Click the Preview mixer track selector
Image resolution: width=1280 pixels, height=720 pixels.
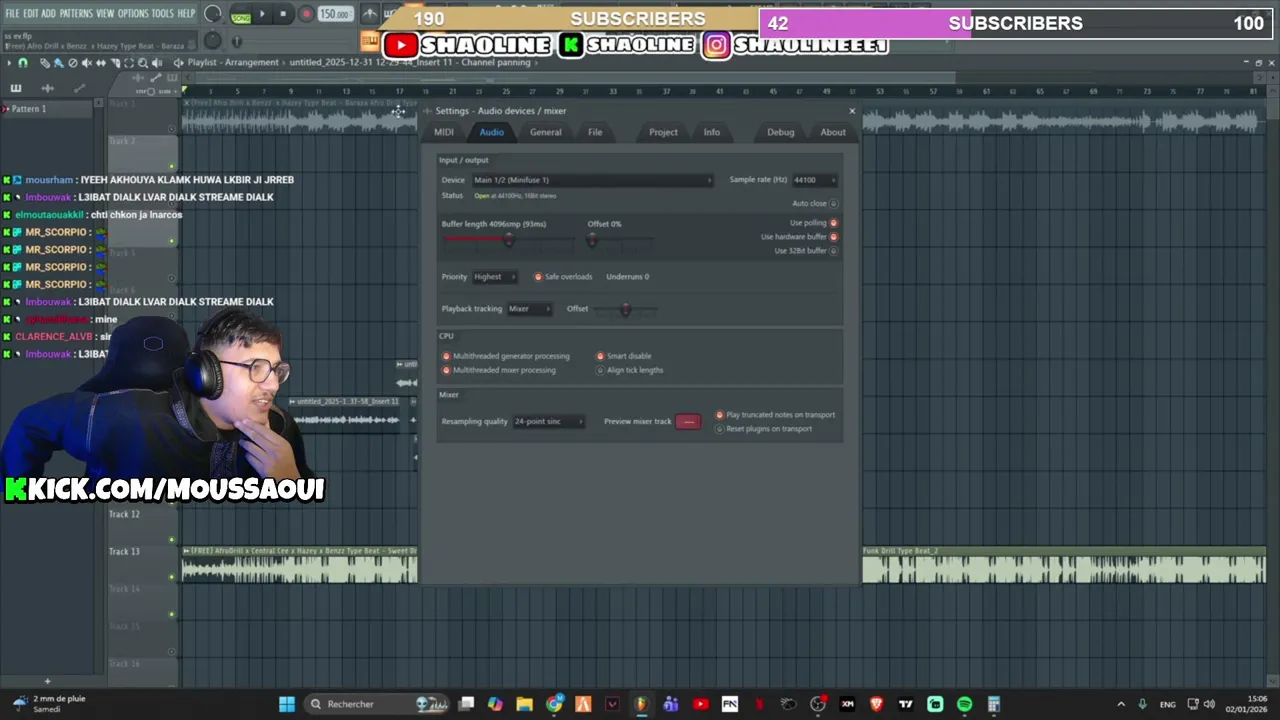tap(688, 422)
